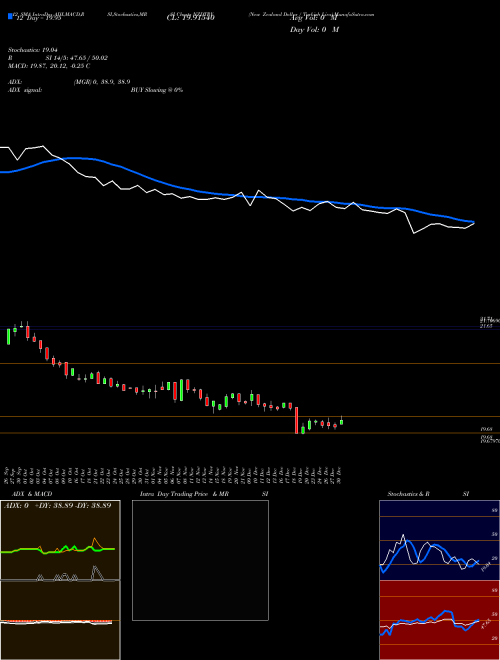Select the '12 Day = 19.95' reading
500x660 pixels.
[37, 18]
